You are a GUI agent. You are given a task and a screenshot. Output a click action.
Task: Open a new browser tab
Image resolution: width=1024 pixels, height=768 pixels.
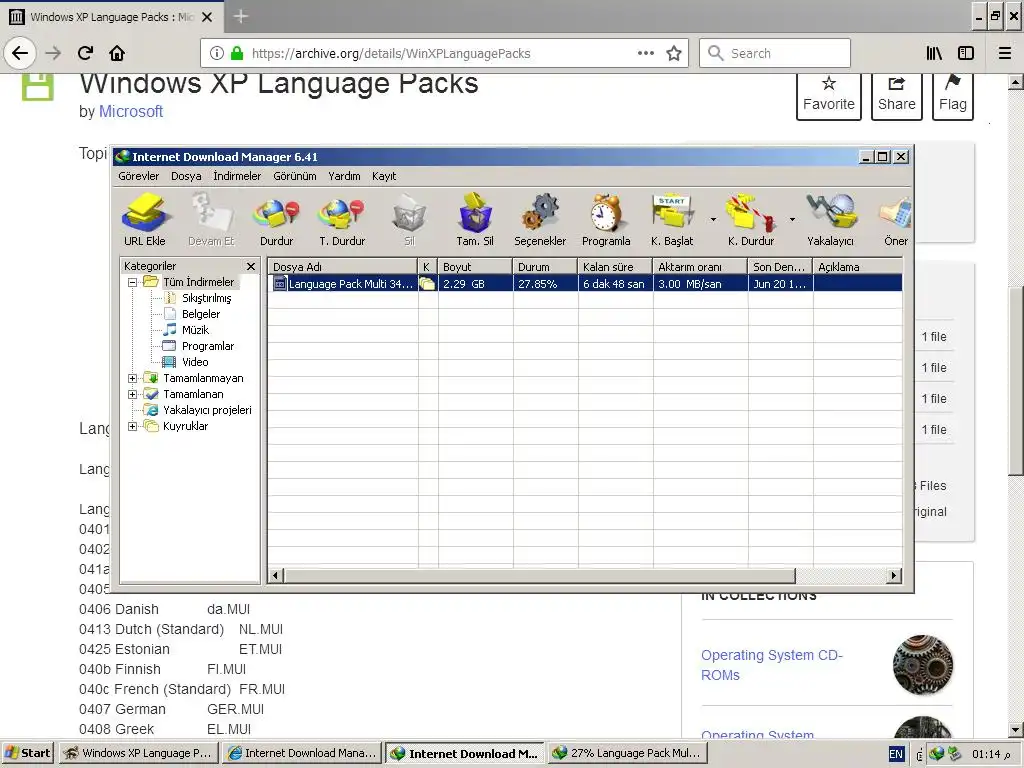(240, 16)
